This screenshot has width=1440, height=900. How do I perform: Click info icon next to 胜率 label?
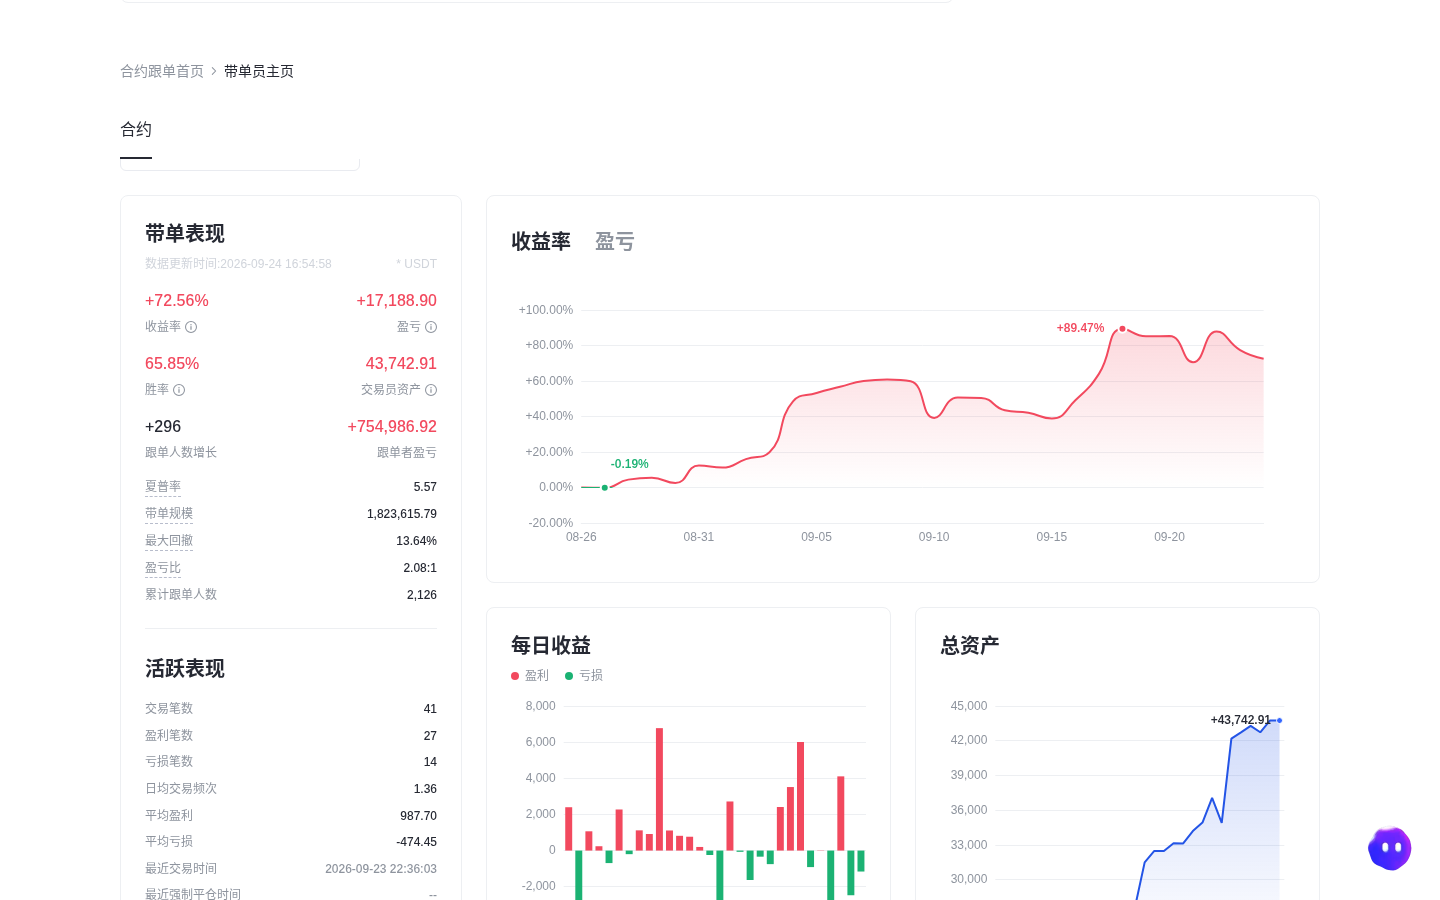tap(179, 390)
